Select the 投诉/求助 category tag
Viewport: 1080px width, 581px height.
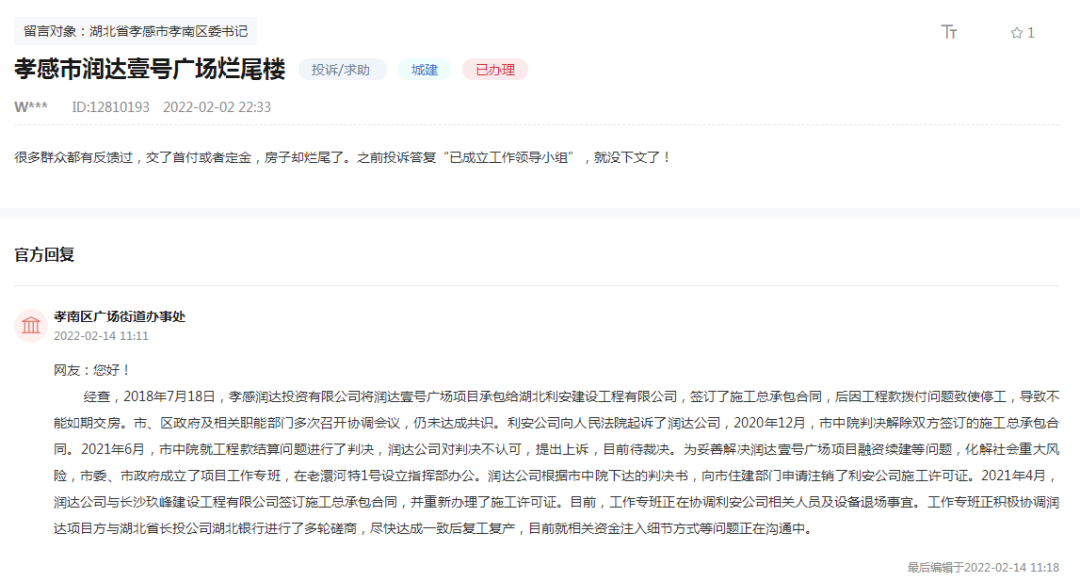coord(341,70)
